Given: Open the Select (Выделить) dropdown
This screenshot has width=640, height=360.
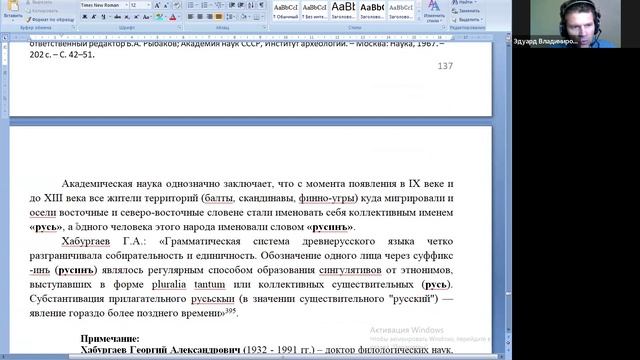Looking at the screenshot, I should pos(467,20).
